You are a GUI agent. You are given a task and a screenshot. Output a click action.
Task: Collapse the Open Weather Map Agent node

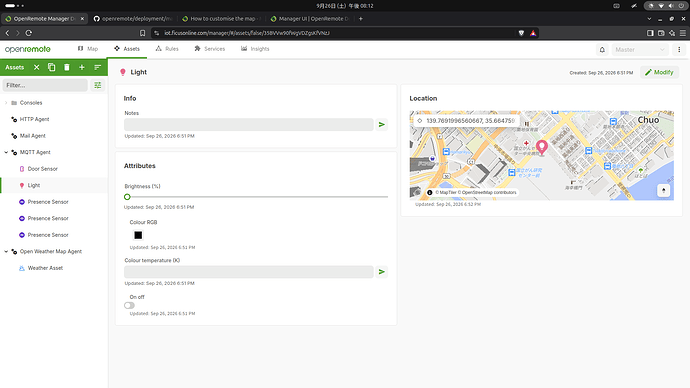tap(6, 252)
